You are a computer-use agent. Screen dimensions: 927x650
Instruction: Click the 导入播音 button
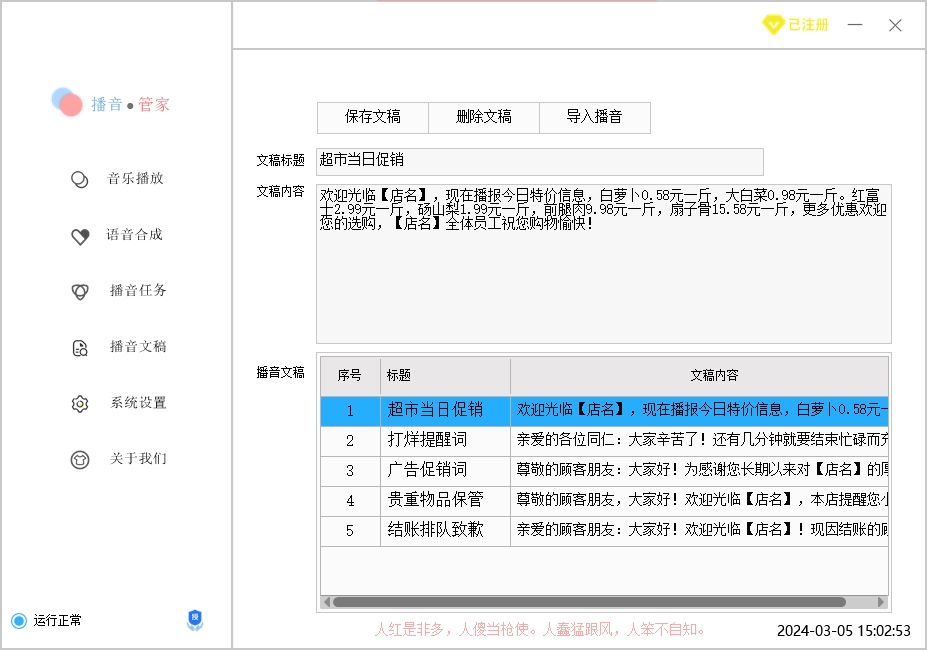(x=595, y=117)
